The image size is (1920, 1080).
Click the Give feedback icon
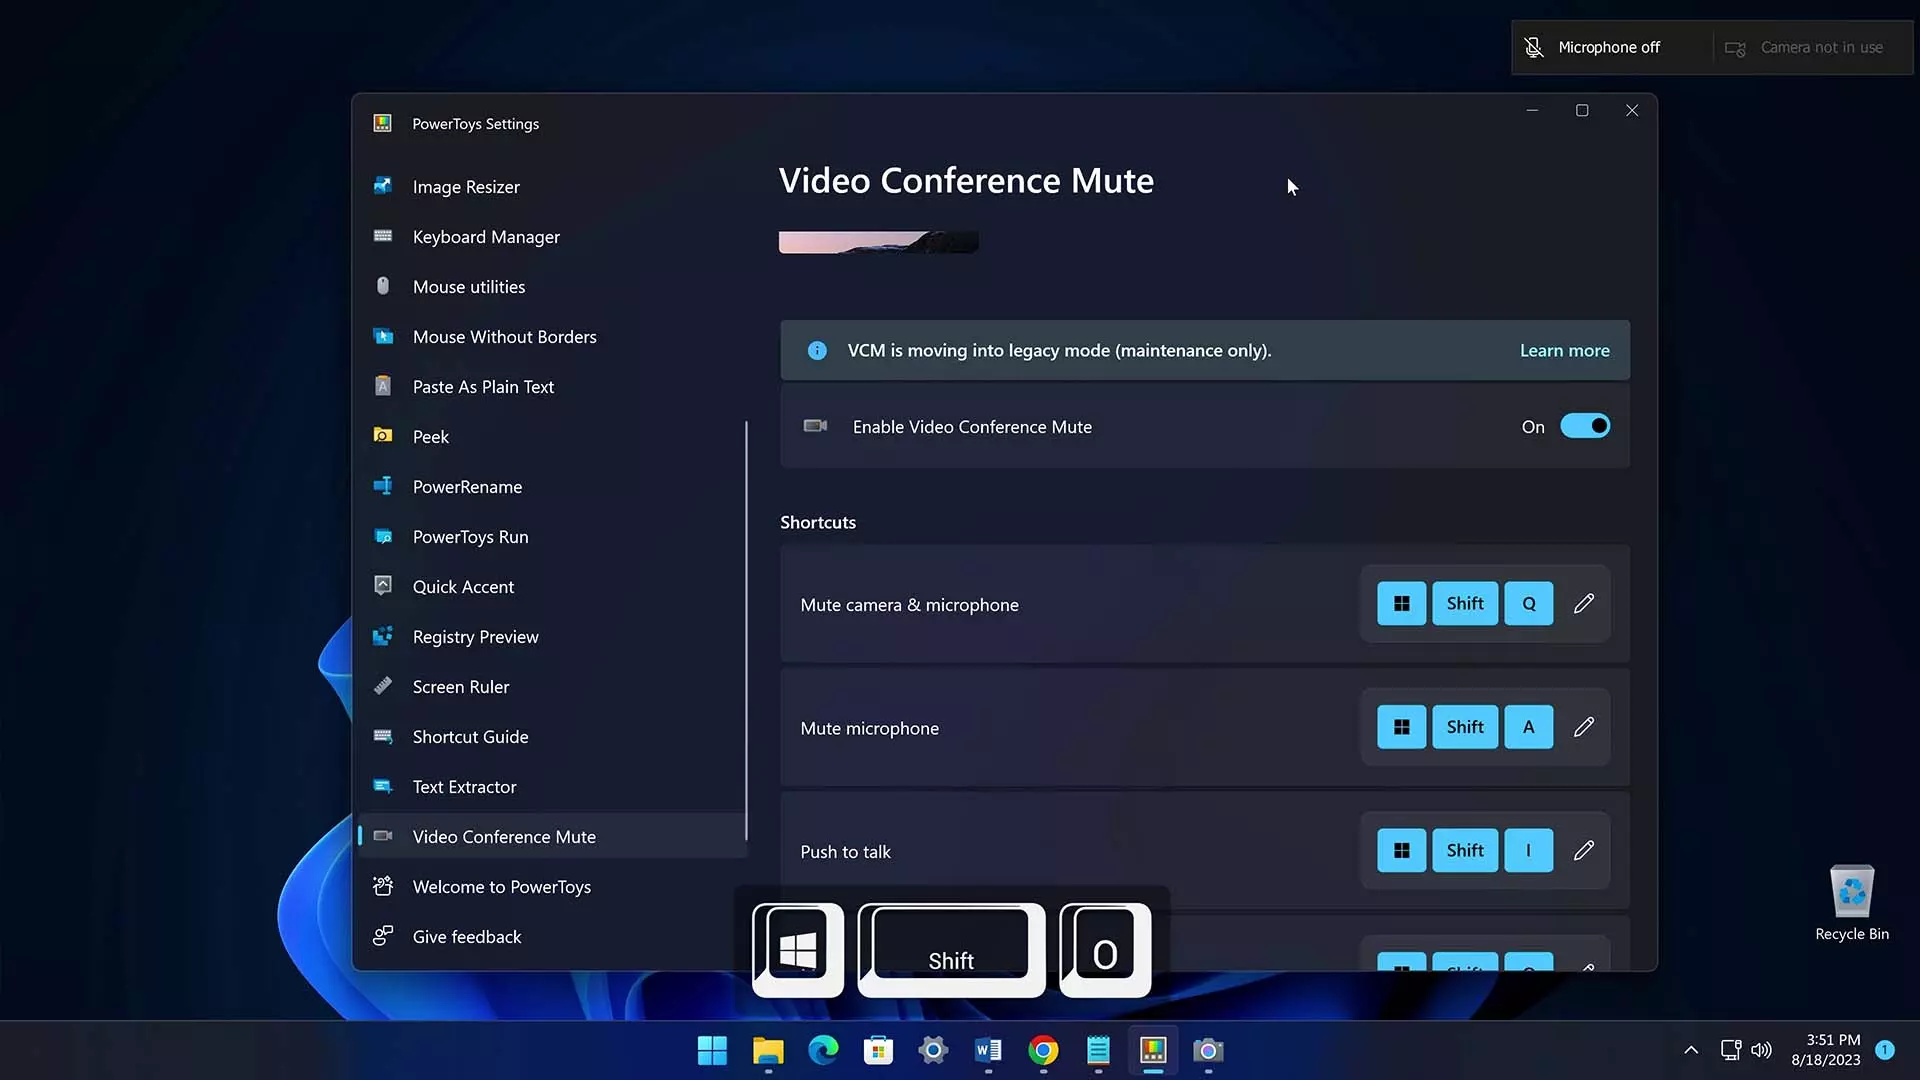pyautogui.click(x=383, y=936)
